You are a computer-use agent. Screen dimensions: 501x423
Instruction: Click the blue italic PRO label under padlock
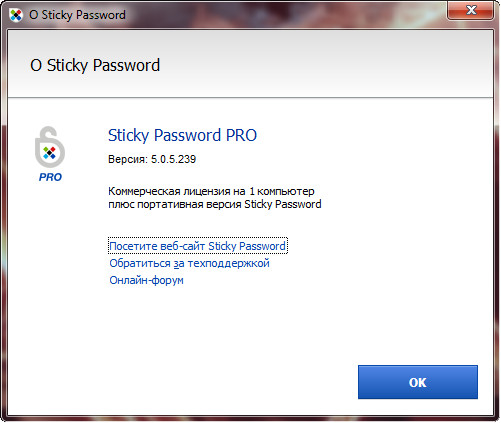(50, 177)
